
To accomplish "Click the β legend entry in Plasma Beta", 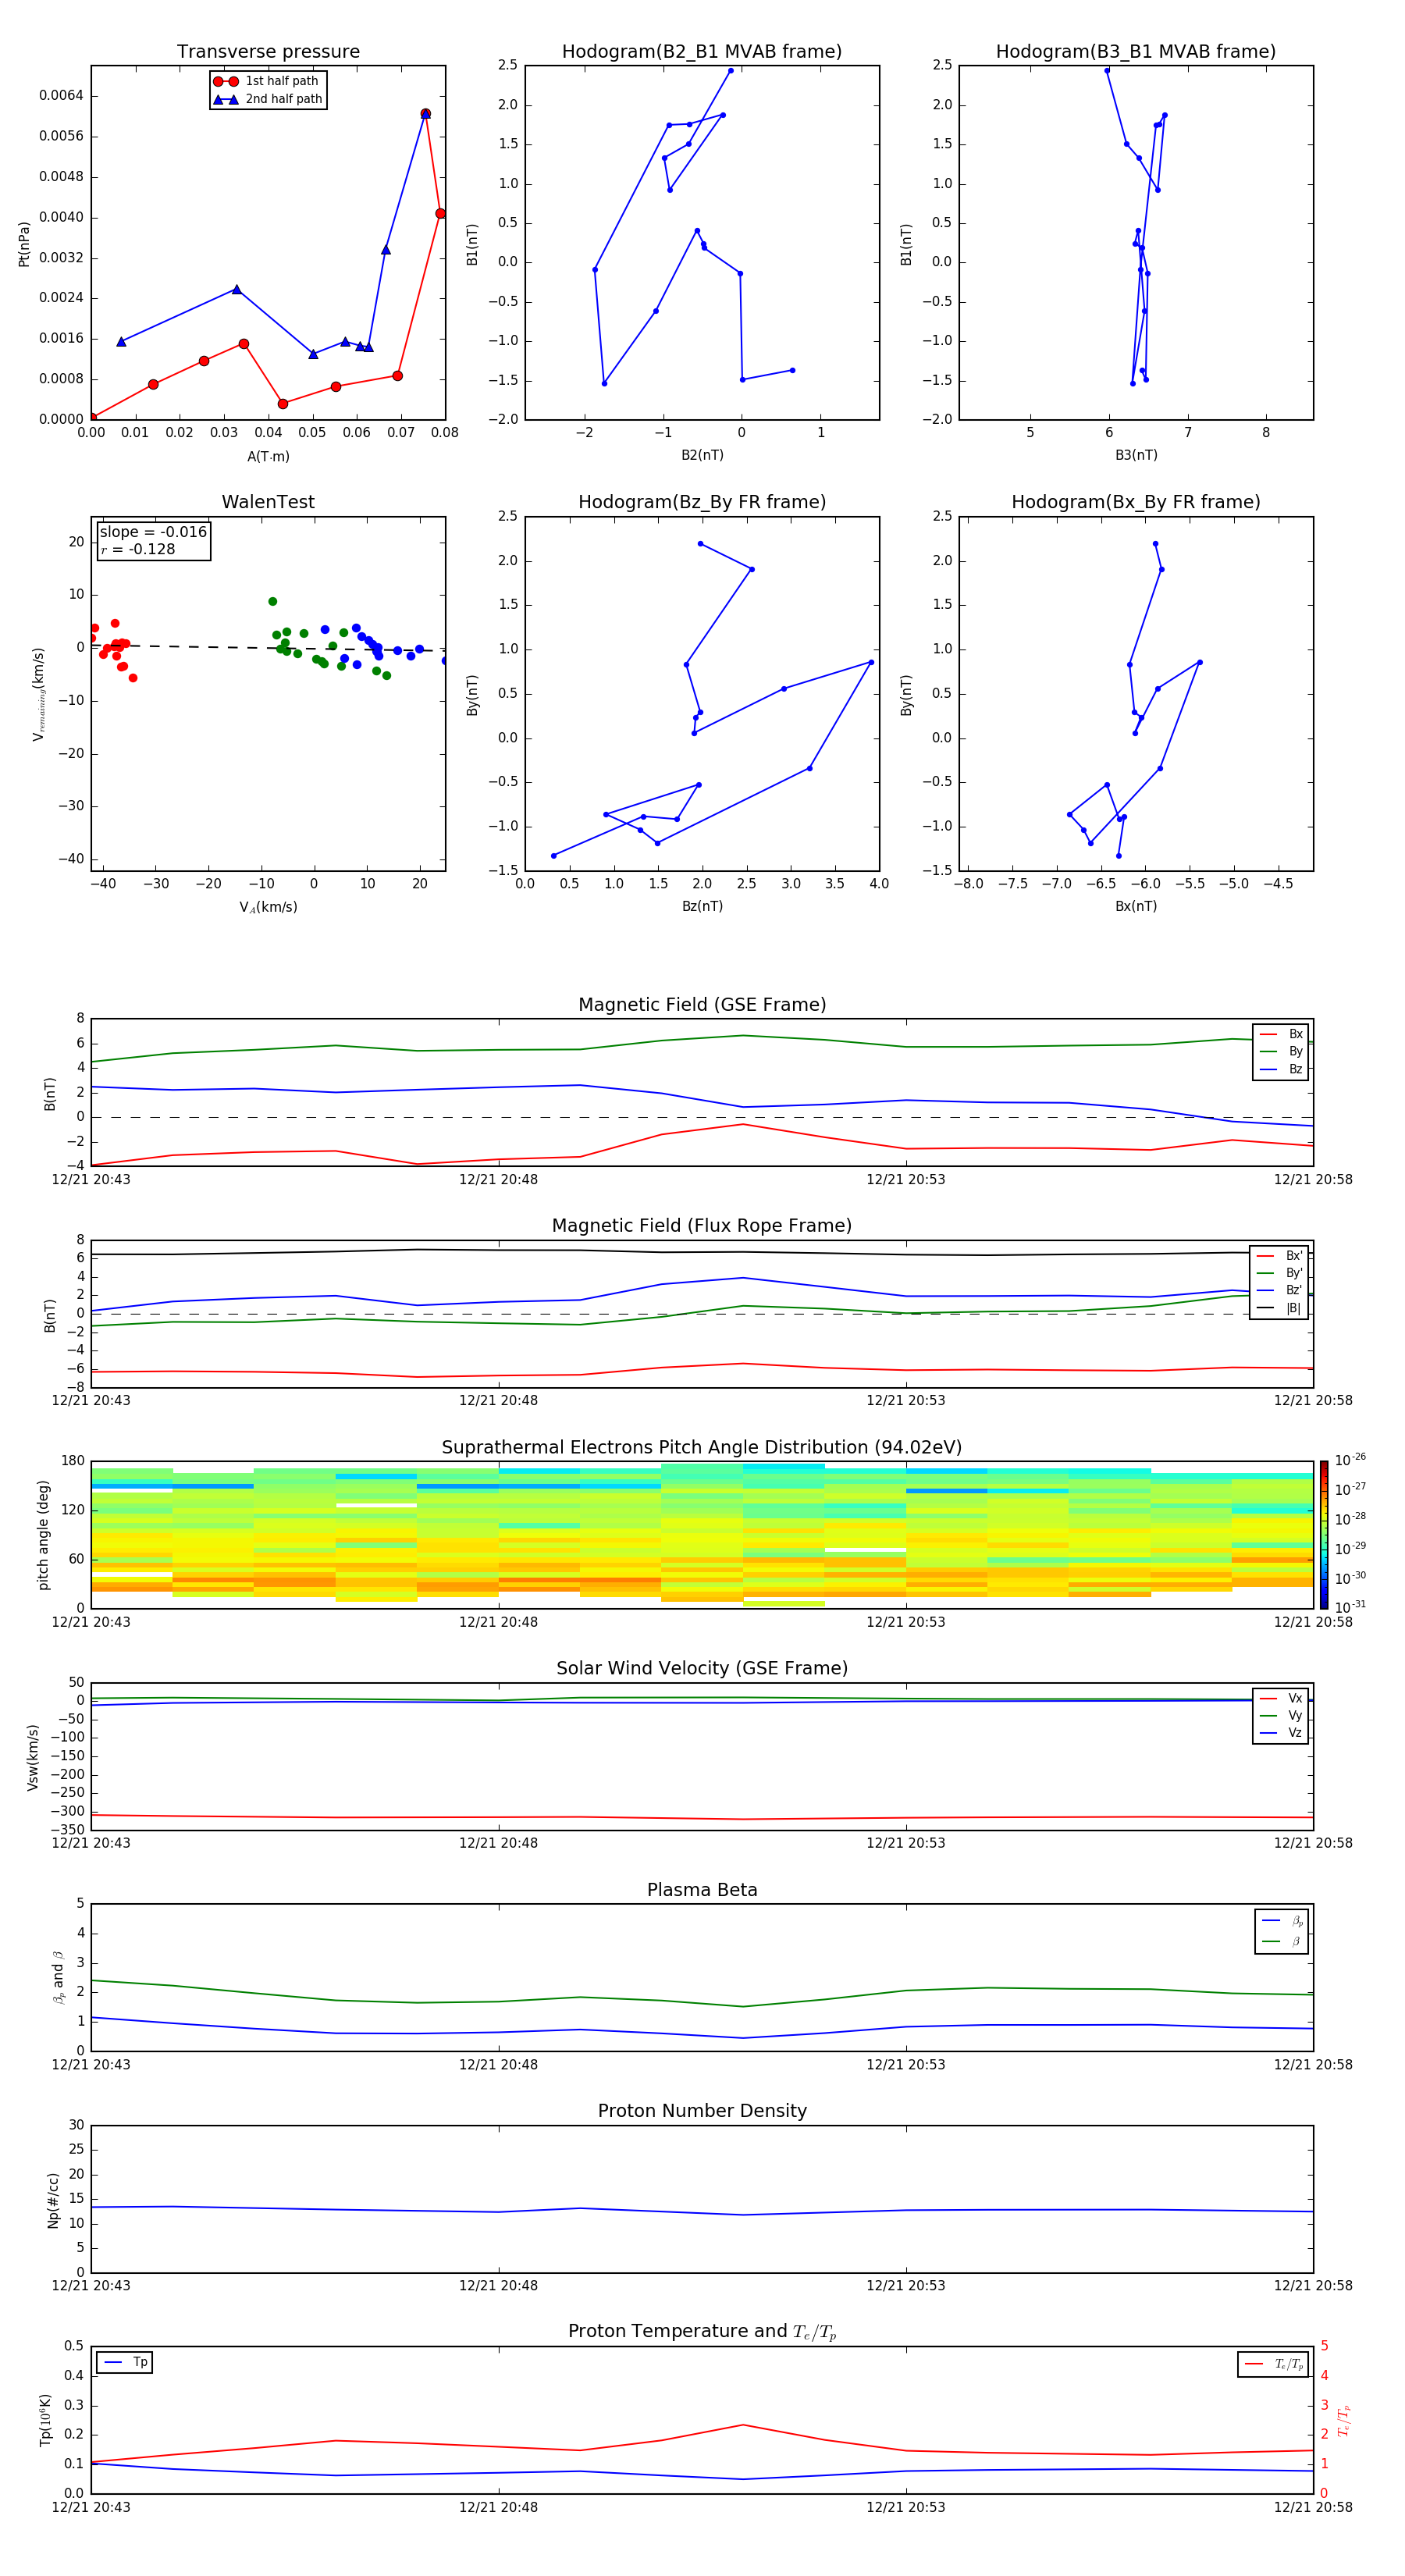I will [1282, 1941].
